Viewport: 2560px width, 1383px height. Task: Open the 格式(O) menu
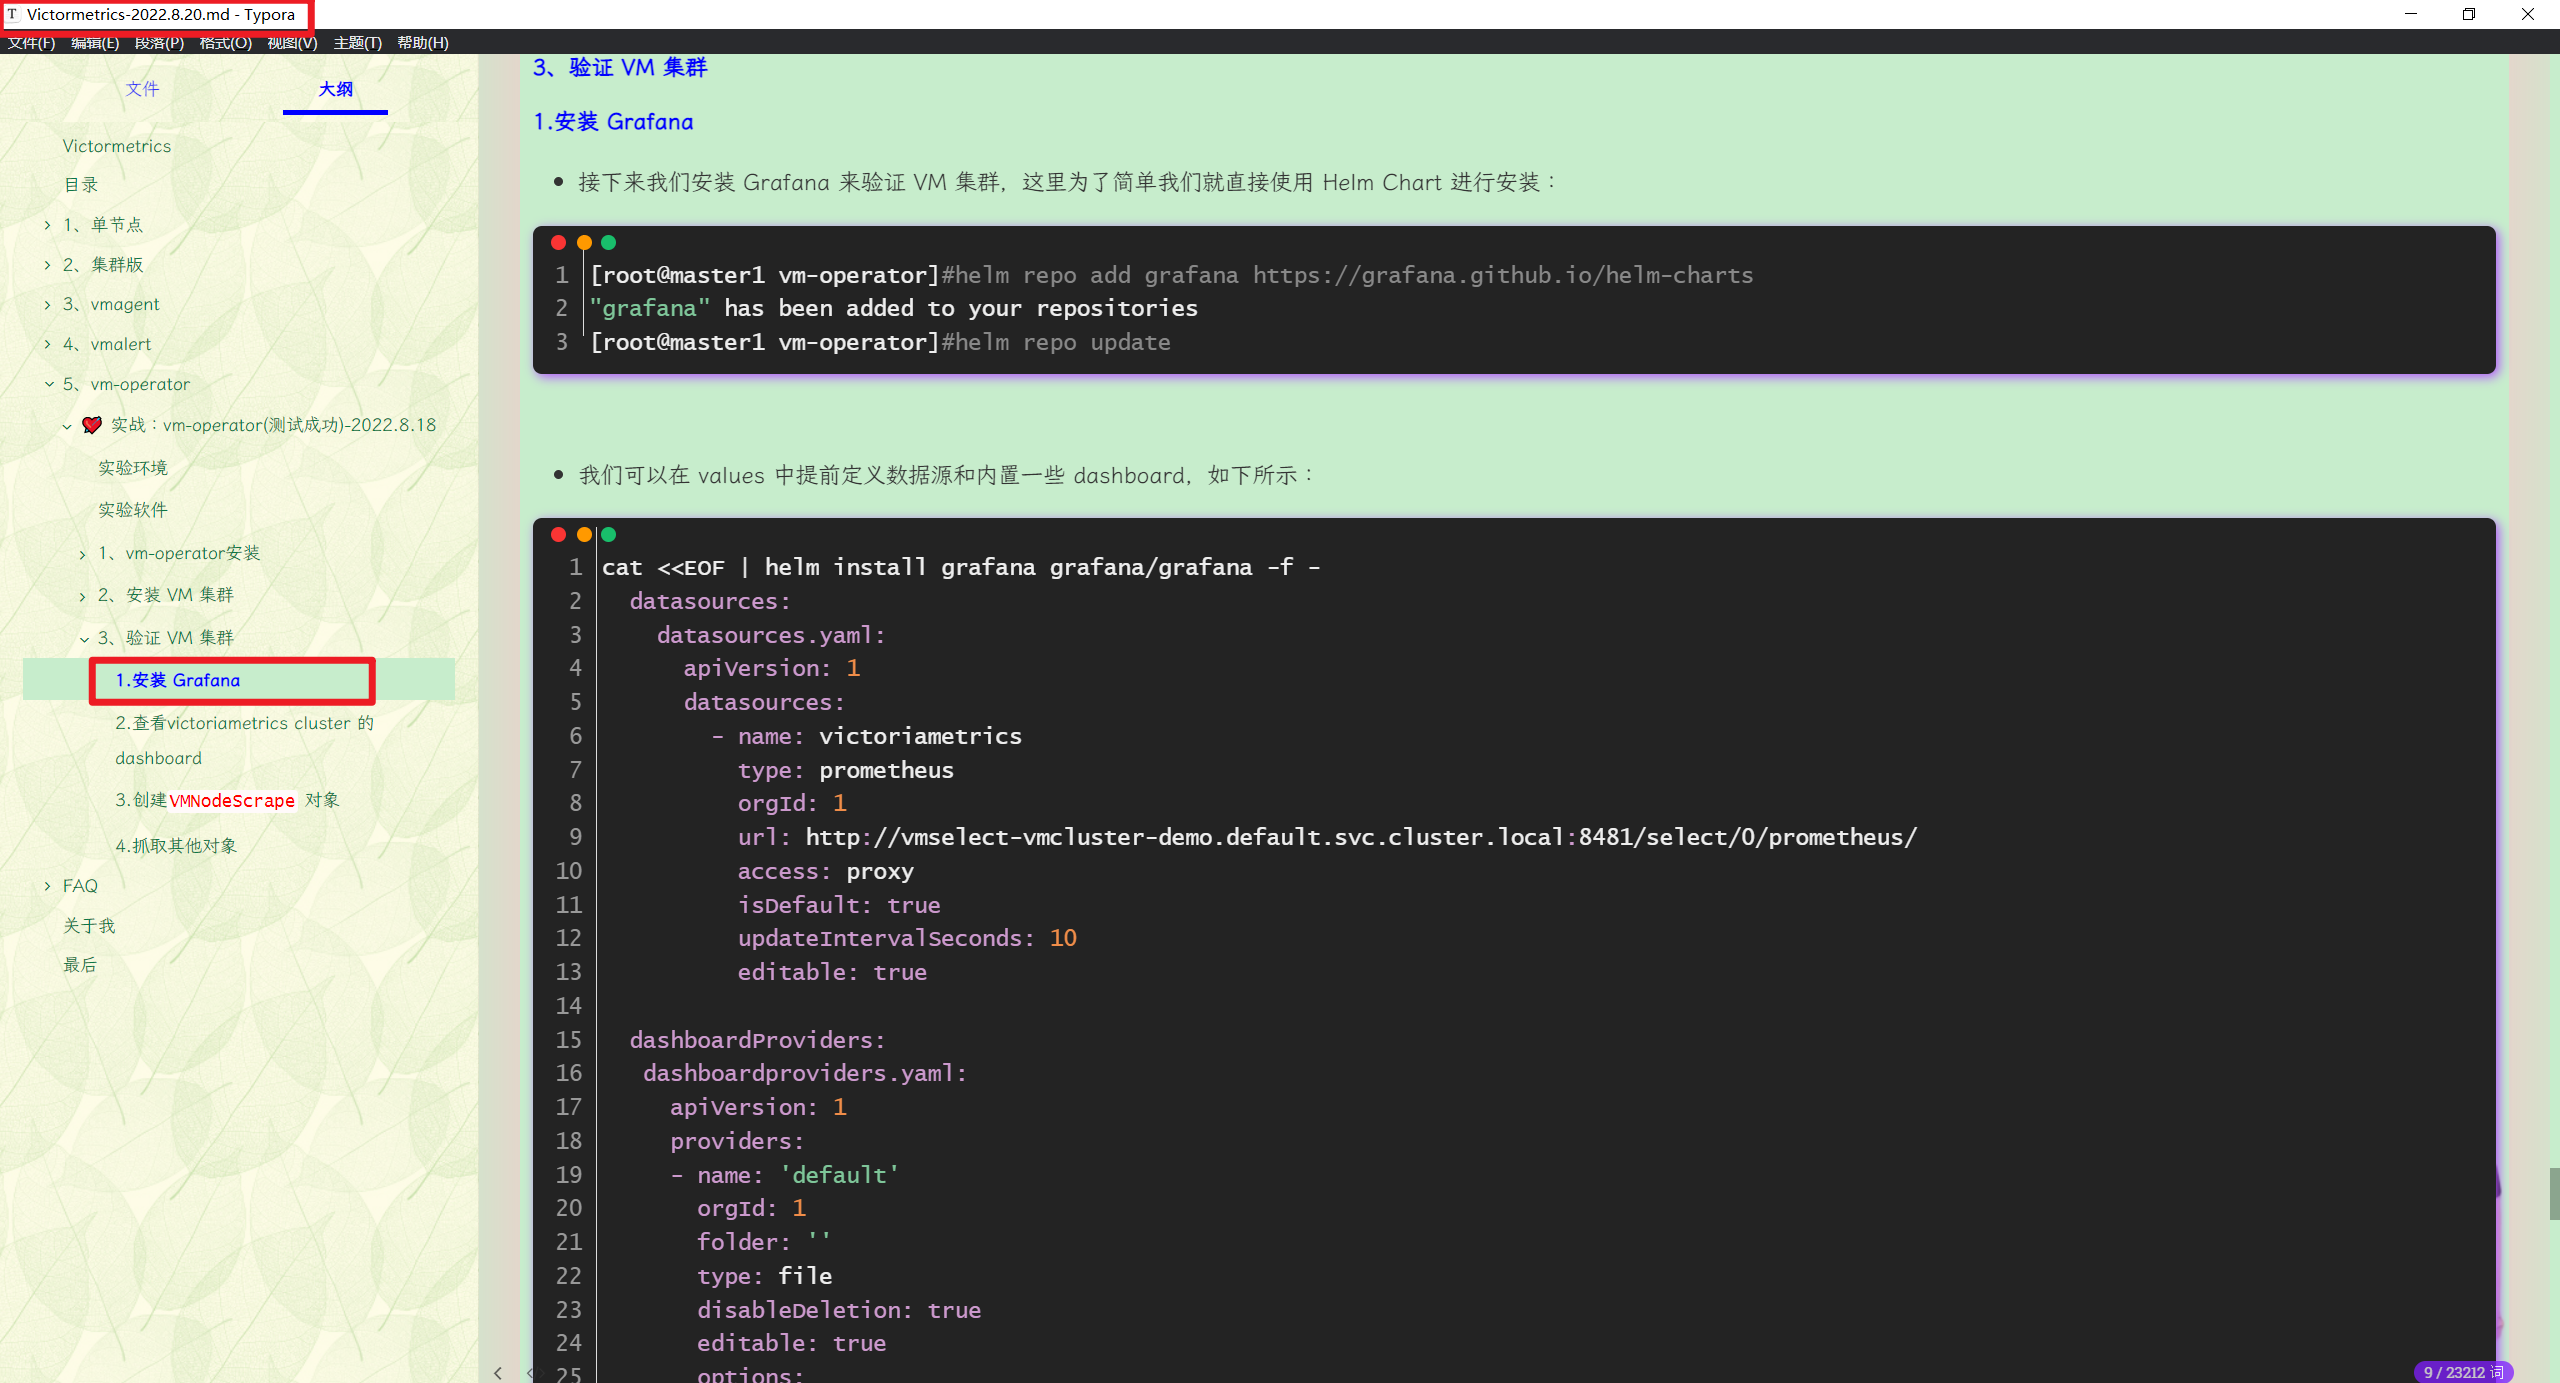(226, 43)
